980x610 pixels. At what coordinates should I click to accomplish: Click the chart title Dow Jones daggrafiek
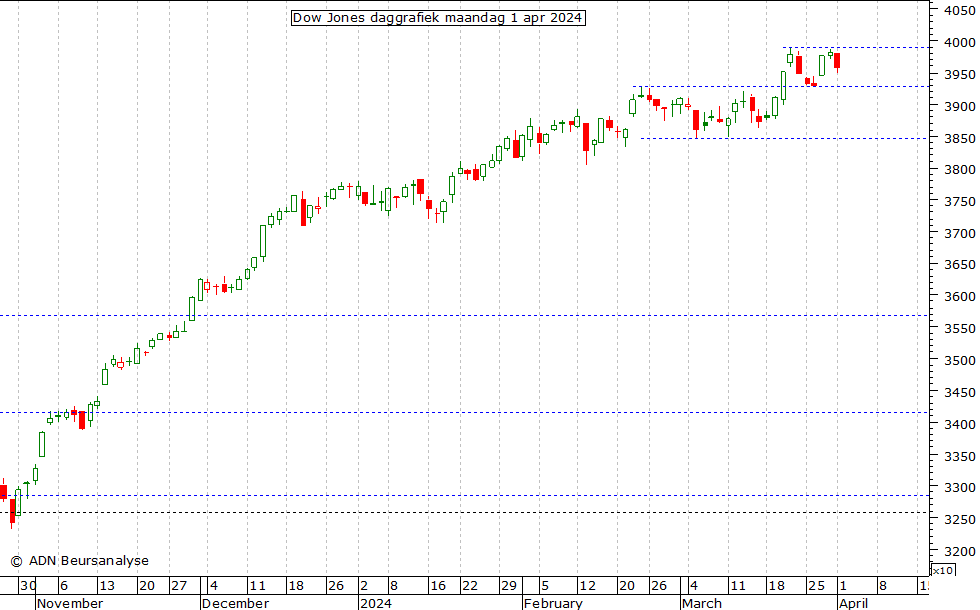437,18
